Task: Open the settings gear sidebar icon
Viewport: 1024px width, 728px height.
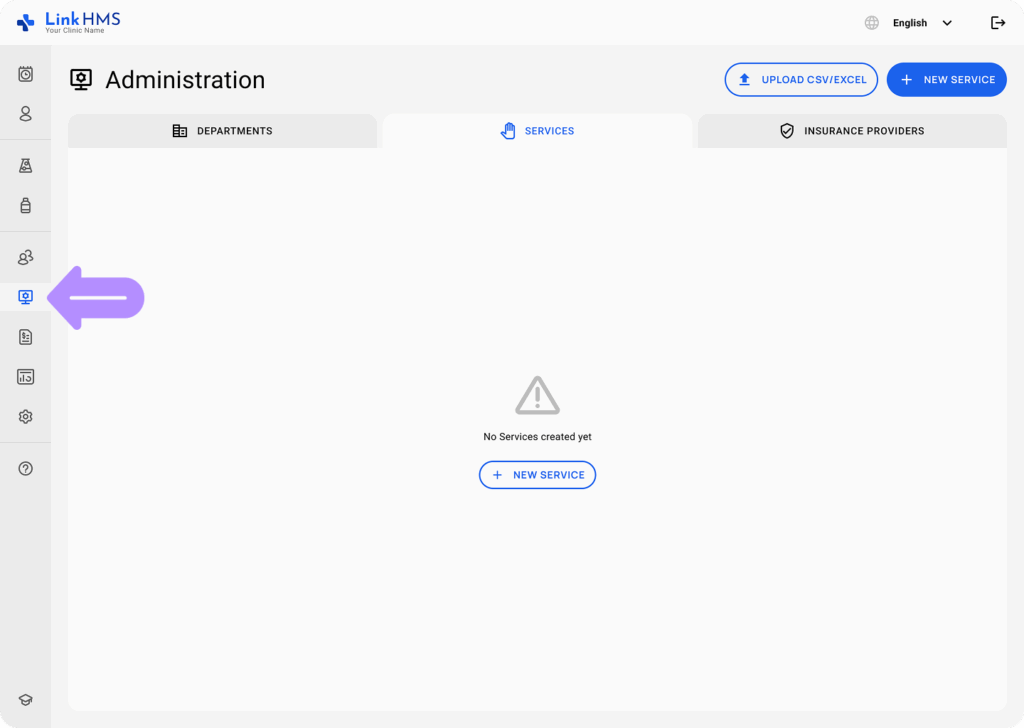Action: point(25,417)
